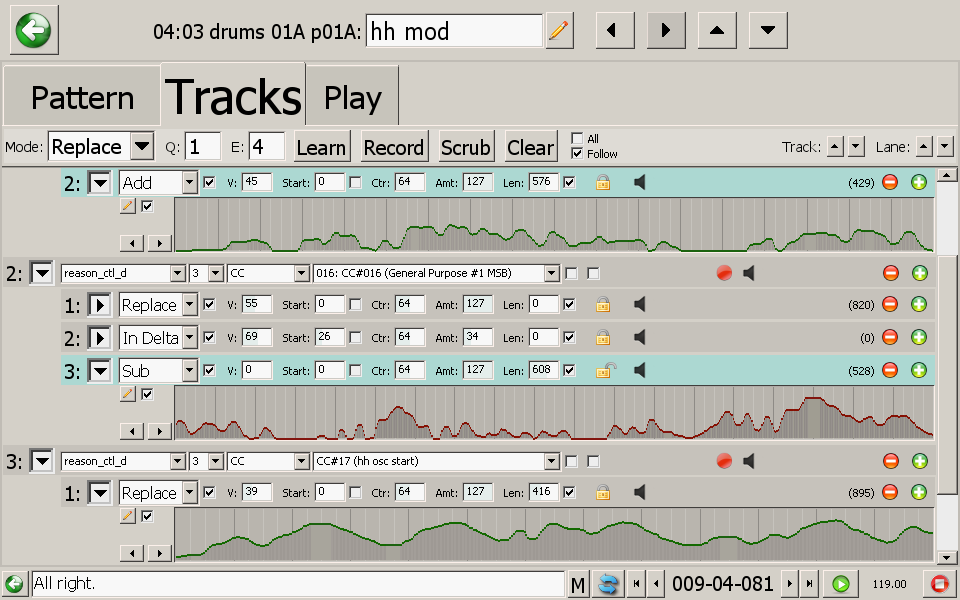The height and width of the screenshot is (600, 960).
Task: Enable the All checkbox
Action: pyautogui.click(x=577, y=139)
